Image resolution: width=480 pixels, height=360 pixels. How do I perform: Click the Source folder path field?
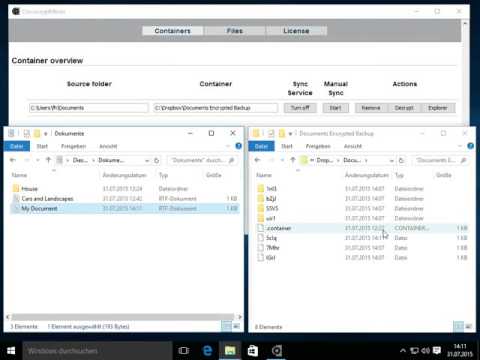tap(89, 108)
